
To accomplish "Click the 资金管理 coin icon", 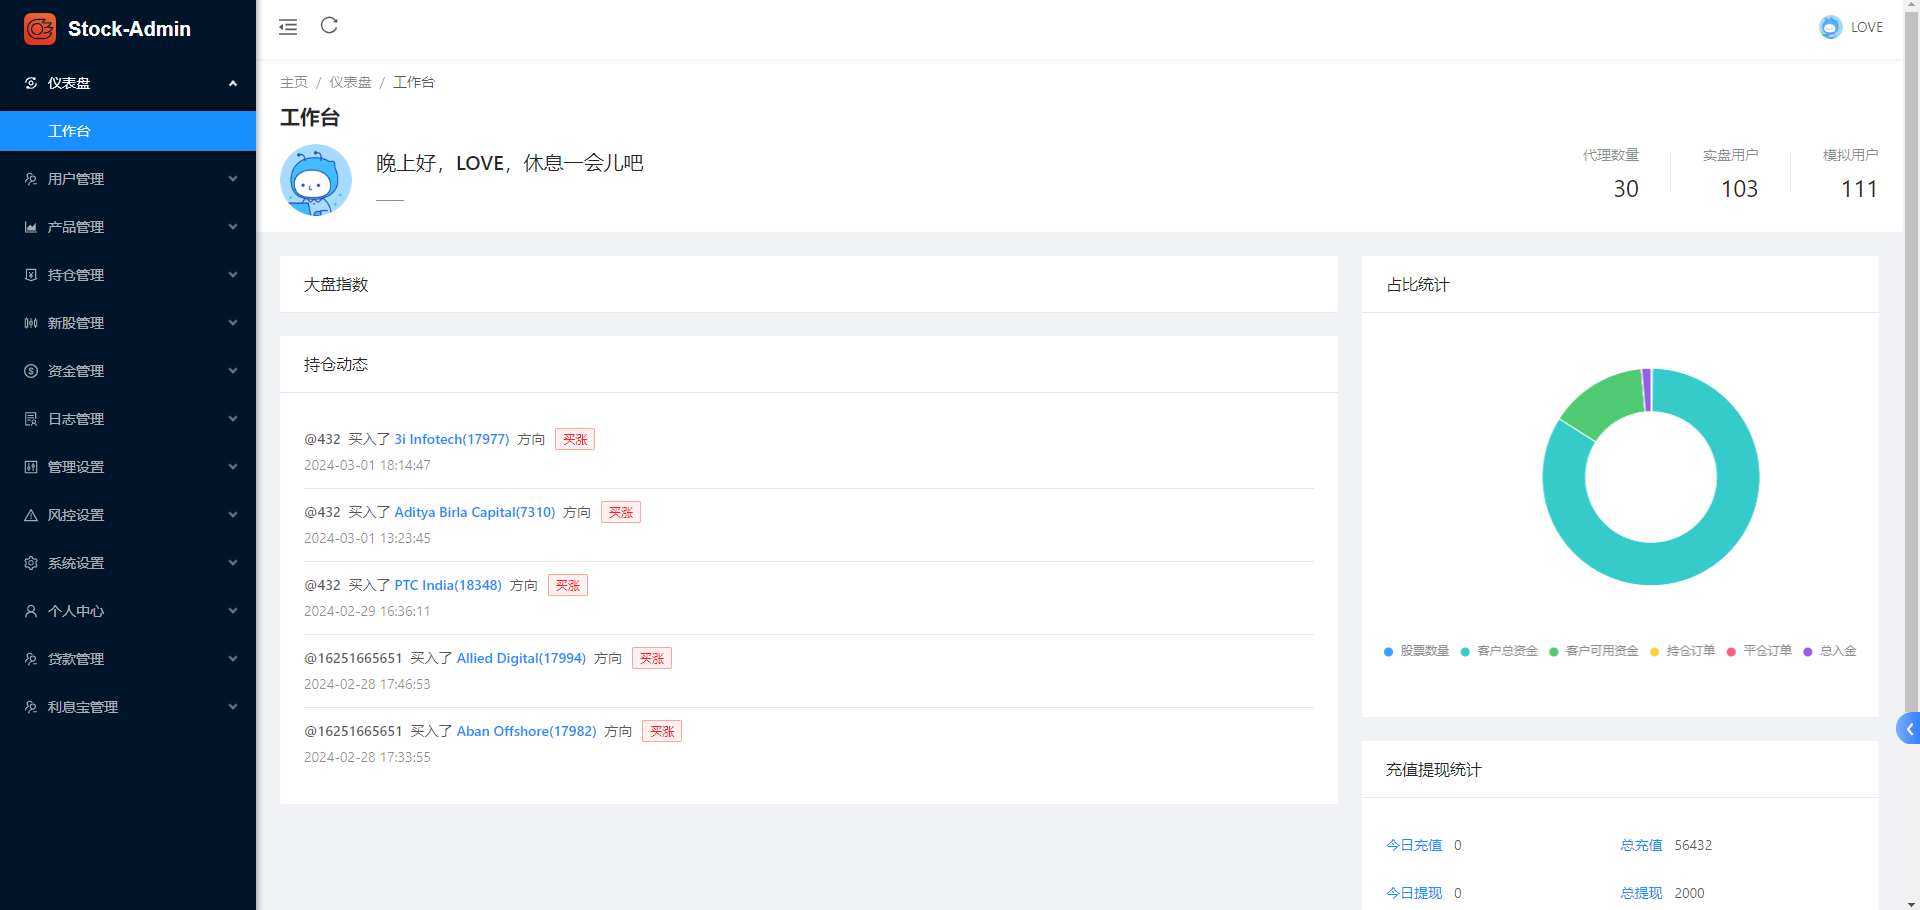I will (31, 371).
